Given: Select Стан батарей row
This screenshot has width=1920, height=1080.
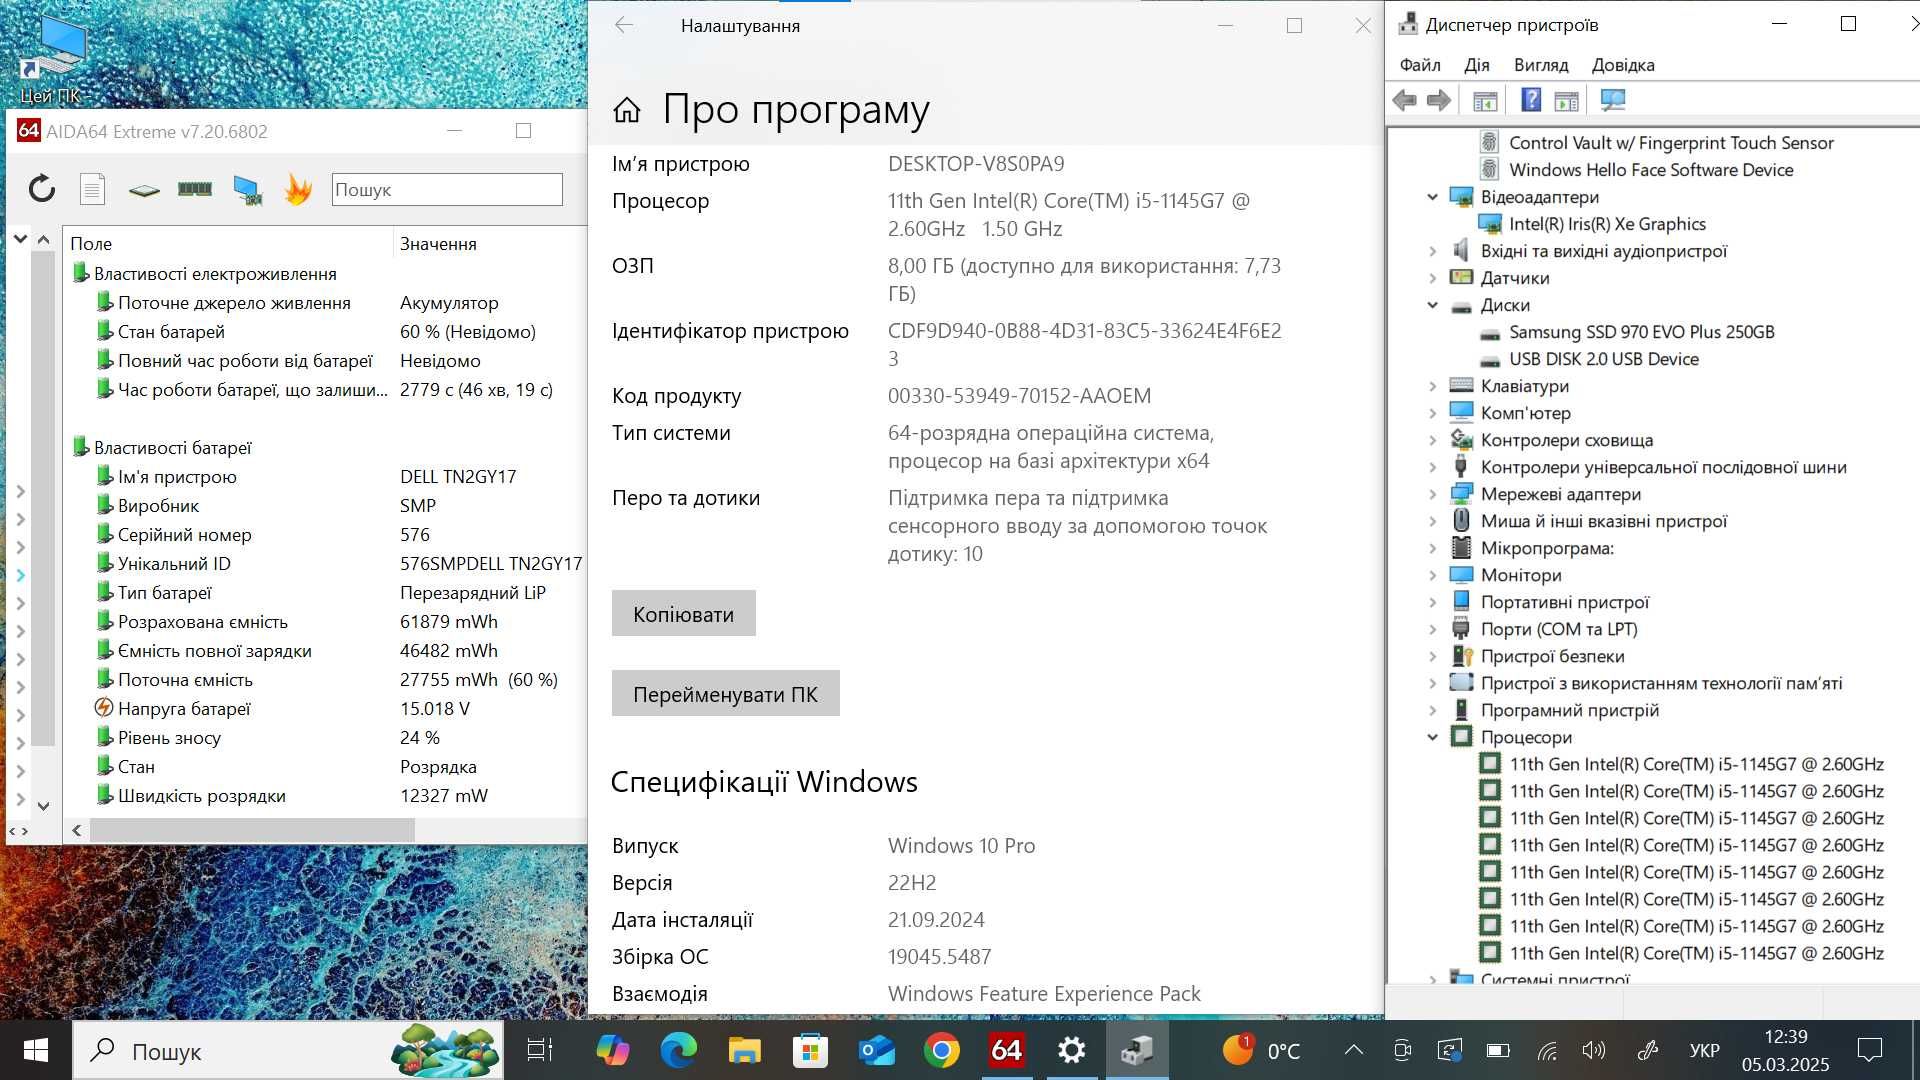Looking at the screenshot, I should tap(326, 331).
